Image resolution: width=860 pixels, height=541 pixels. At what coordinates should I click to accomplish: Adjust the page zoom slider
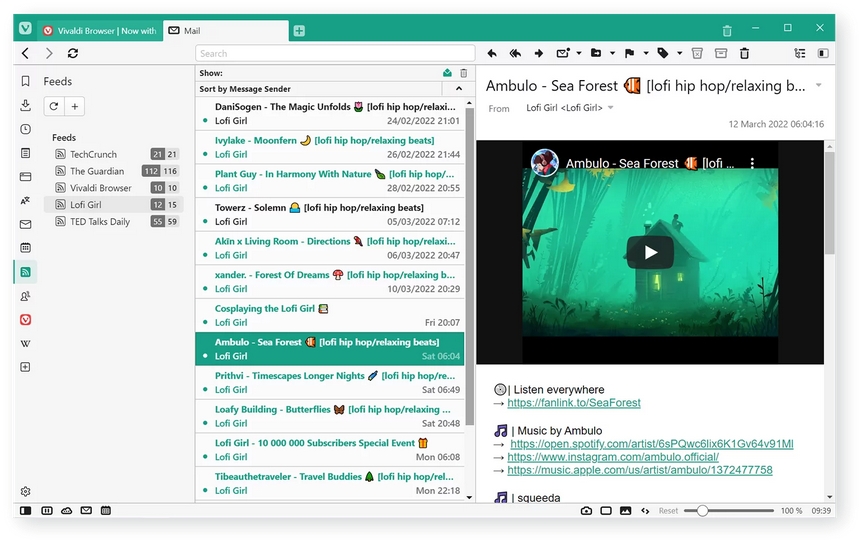[702, 511]
